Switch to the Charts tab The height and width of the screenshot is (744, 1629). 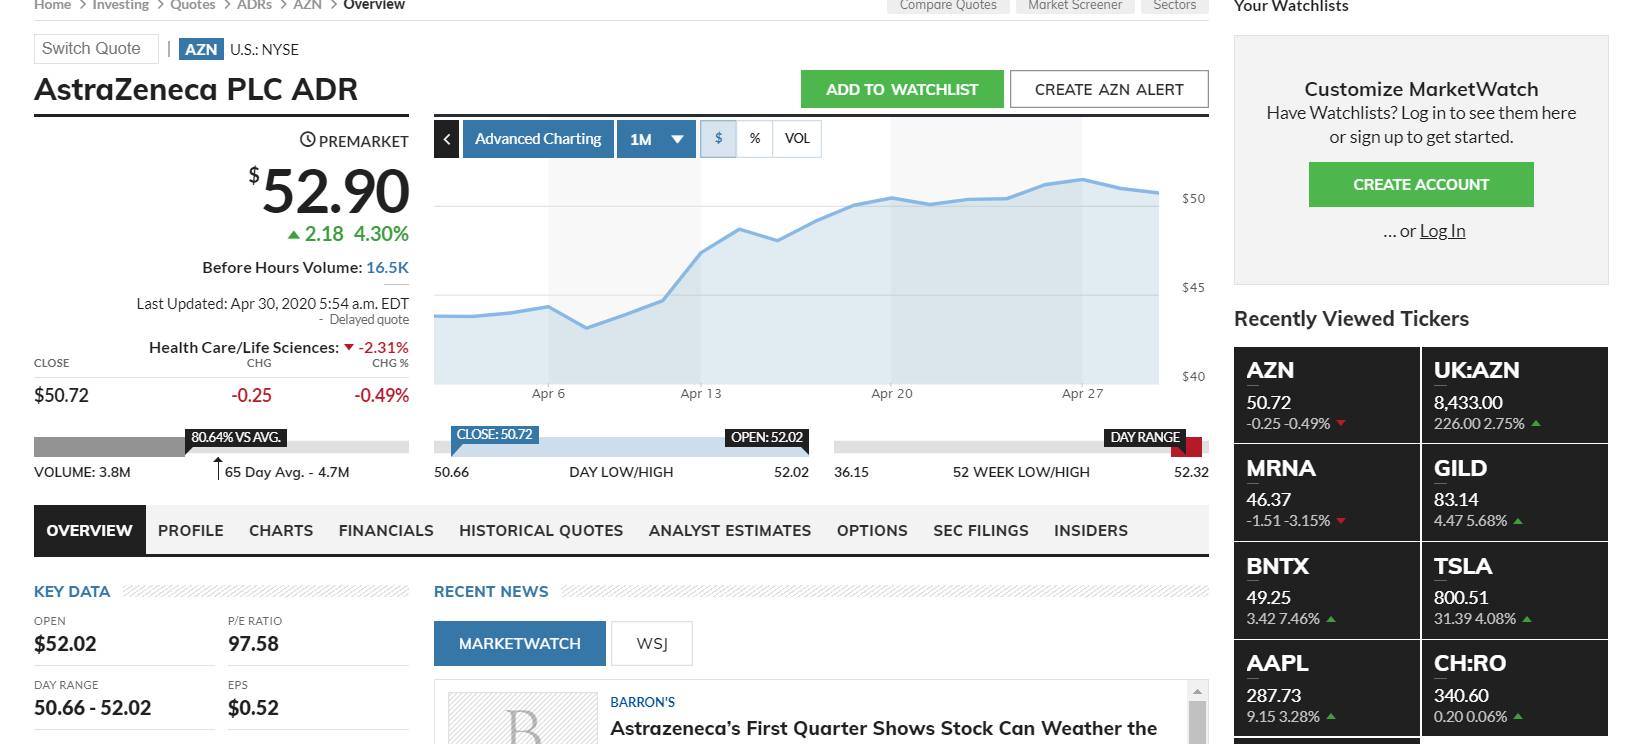pyautogui.click(x=281, y=530)
